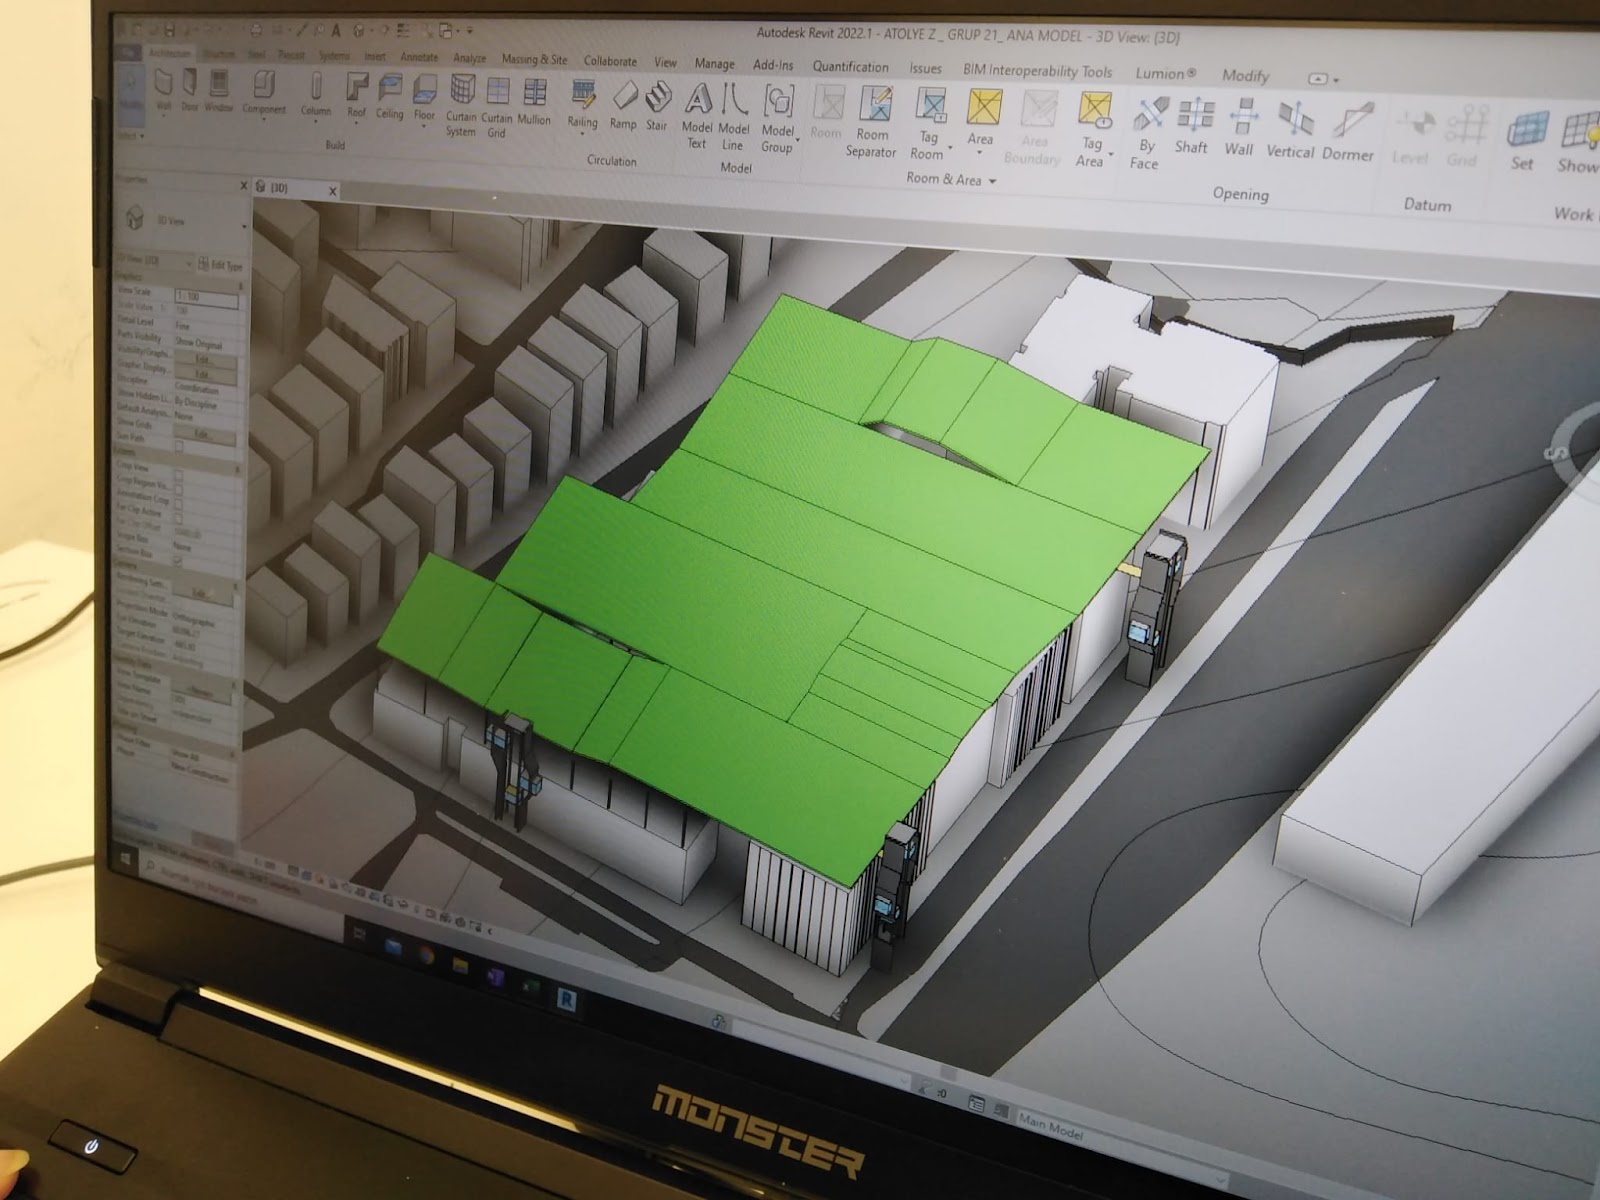This screenshot has height=1200, width=1600.
Task: Close the {3D} view tab
Action: (333, 190)
